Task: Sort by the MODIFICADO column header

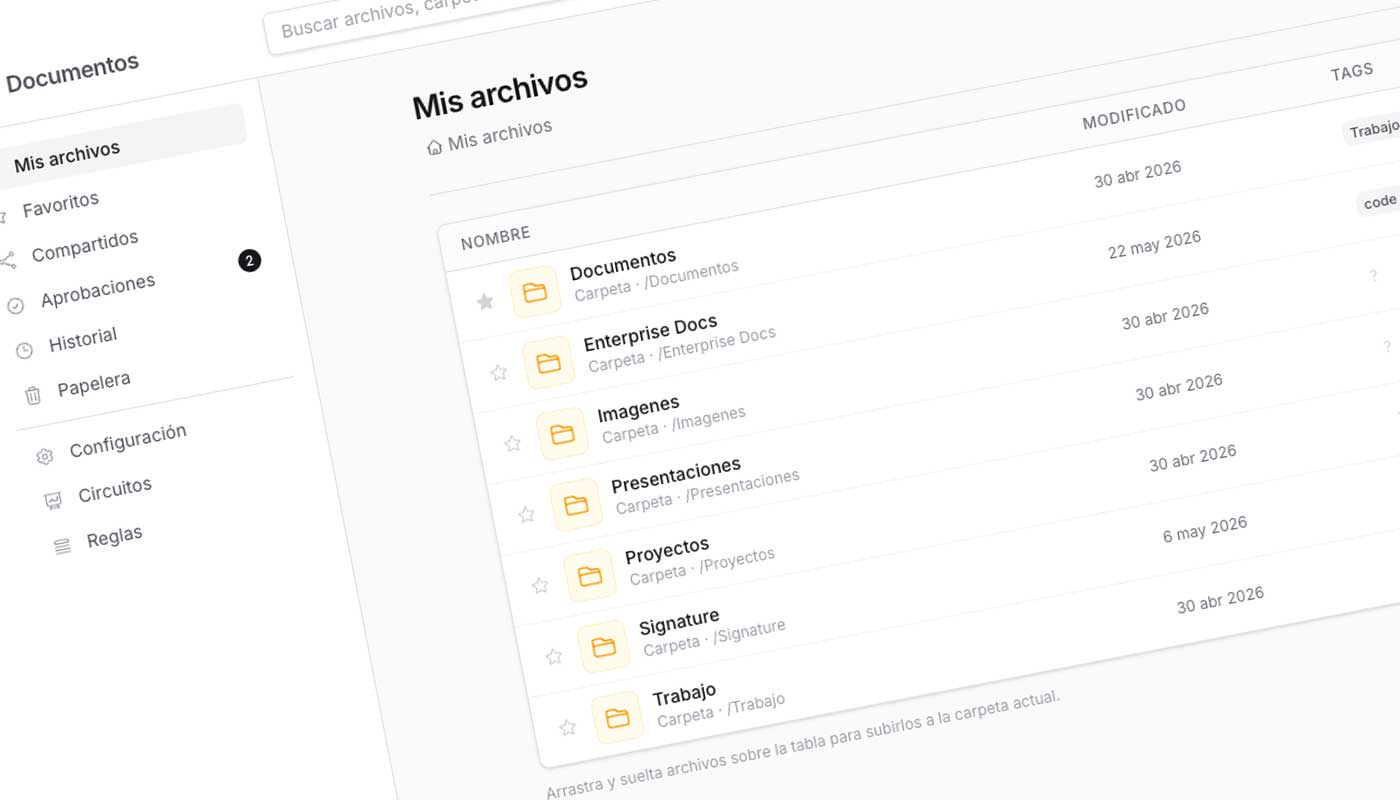Action: (1134, 114)
